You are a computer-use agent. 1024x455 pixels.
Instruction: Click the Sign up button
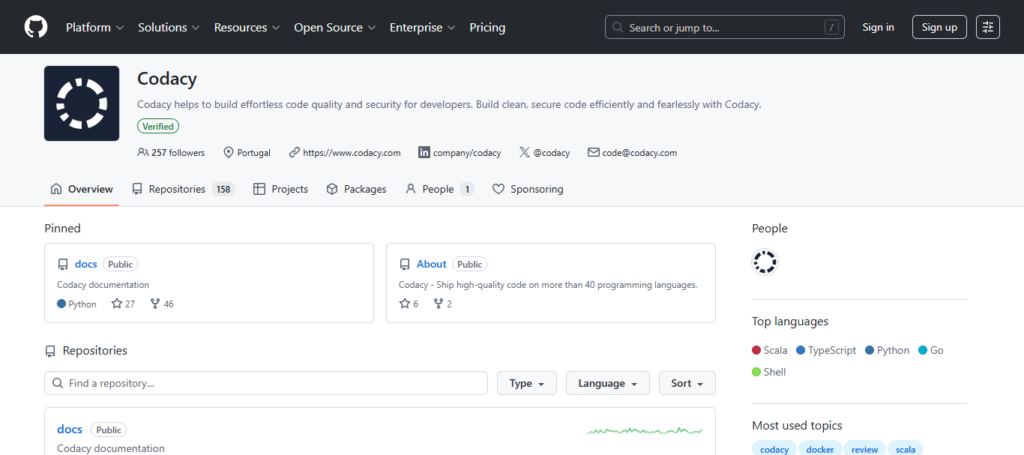tap(939, 27)
